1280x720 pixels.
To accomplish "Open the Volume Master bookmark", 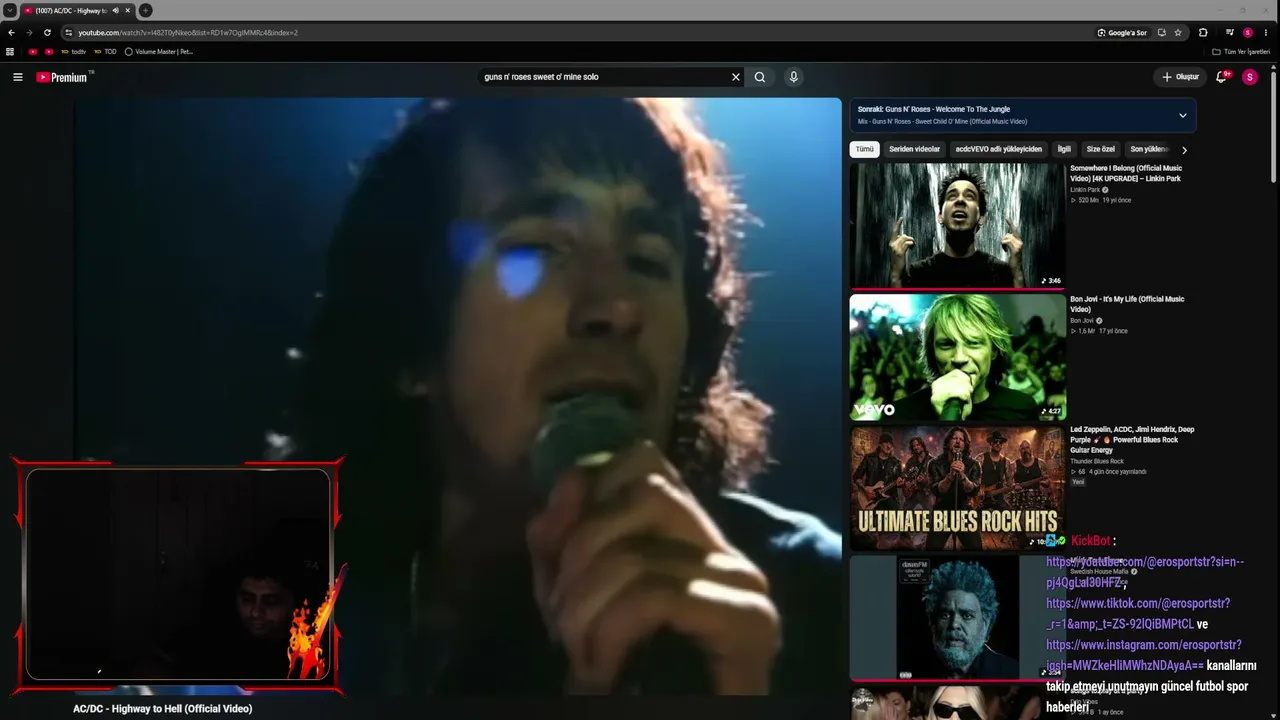I will click(158, 51).
